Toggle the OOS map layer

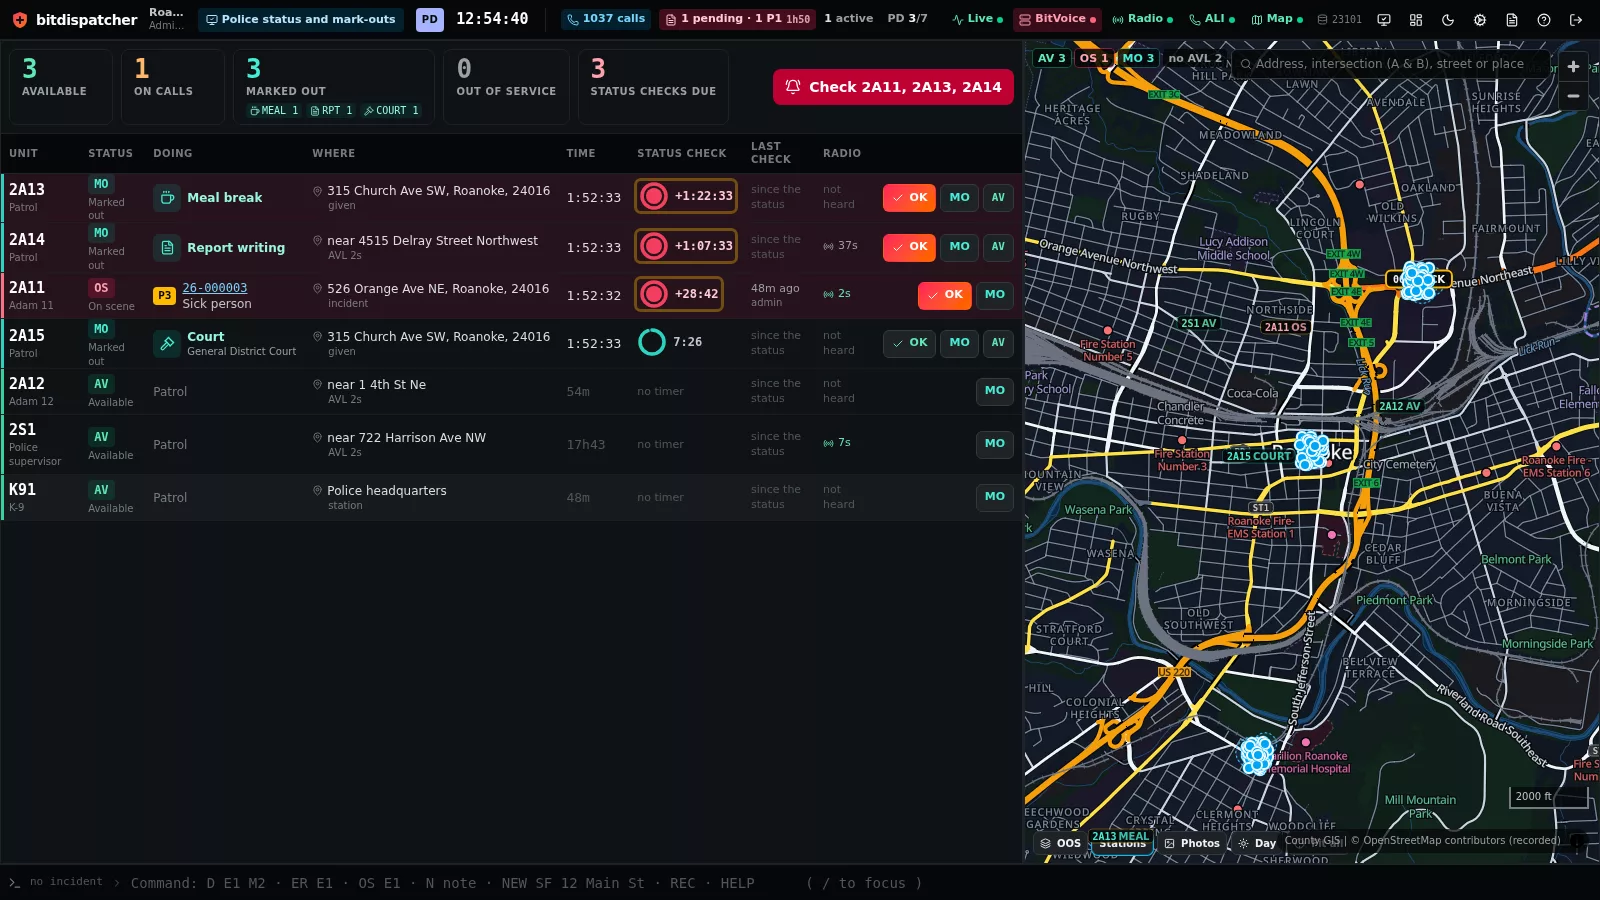pyautogui.click(x=1060, y=843)
